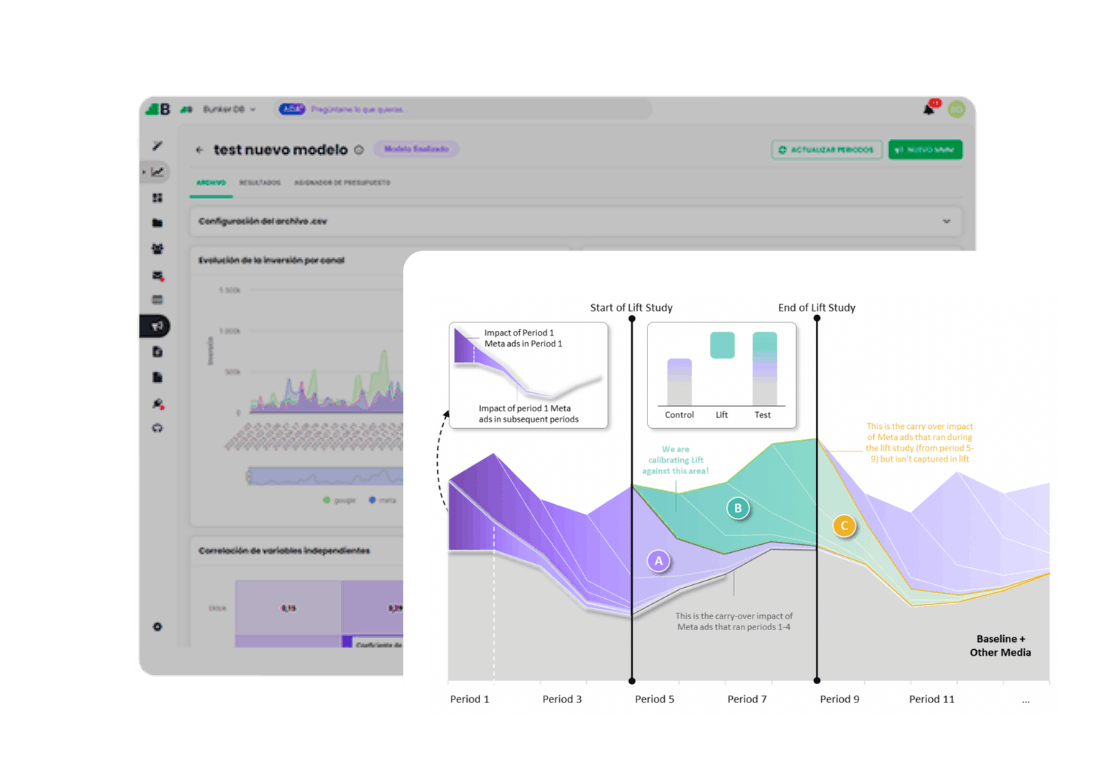The image size is (1114, 772).
Task: Toggle the google legend series
Action: [x=340, y=500]
